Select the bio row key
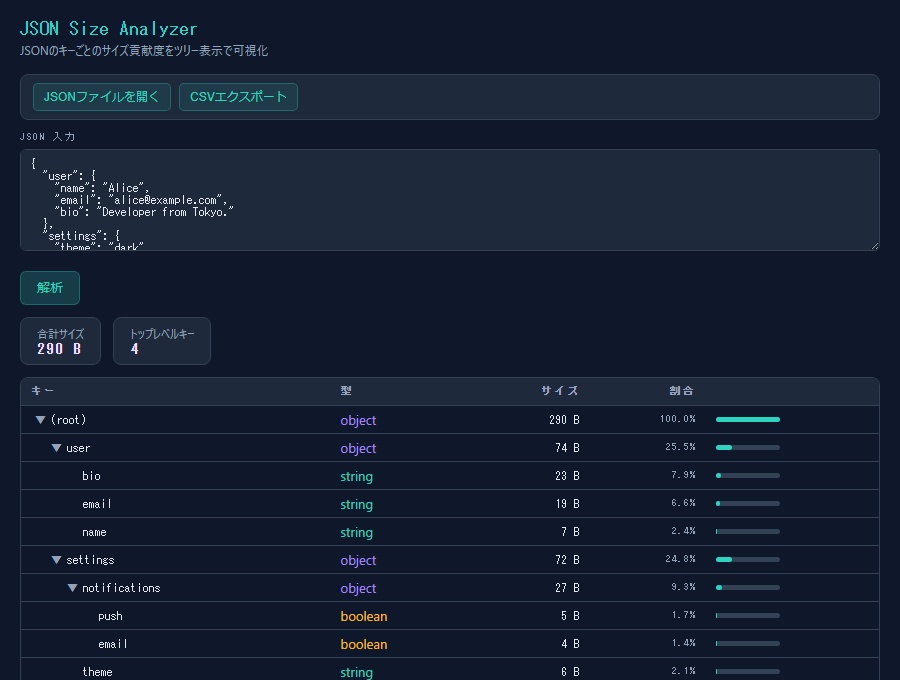Image resolution: width=900 pixels, height=680 pixels. coord(91,476)
